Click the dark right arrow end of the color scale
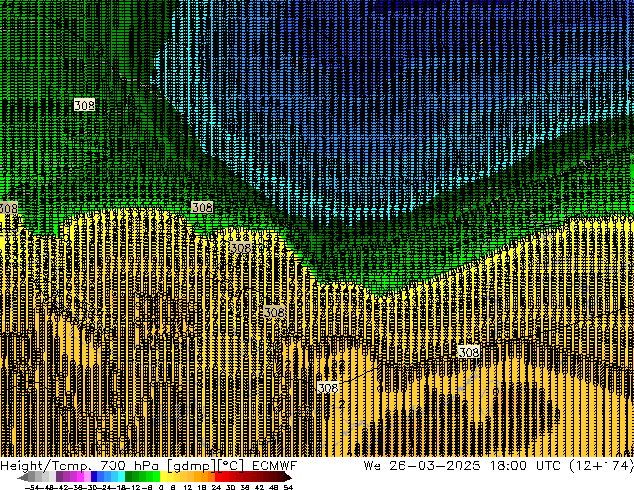 point(287,477)
